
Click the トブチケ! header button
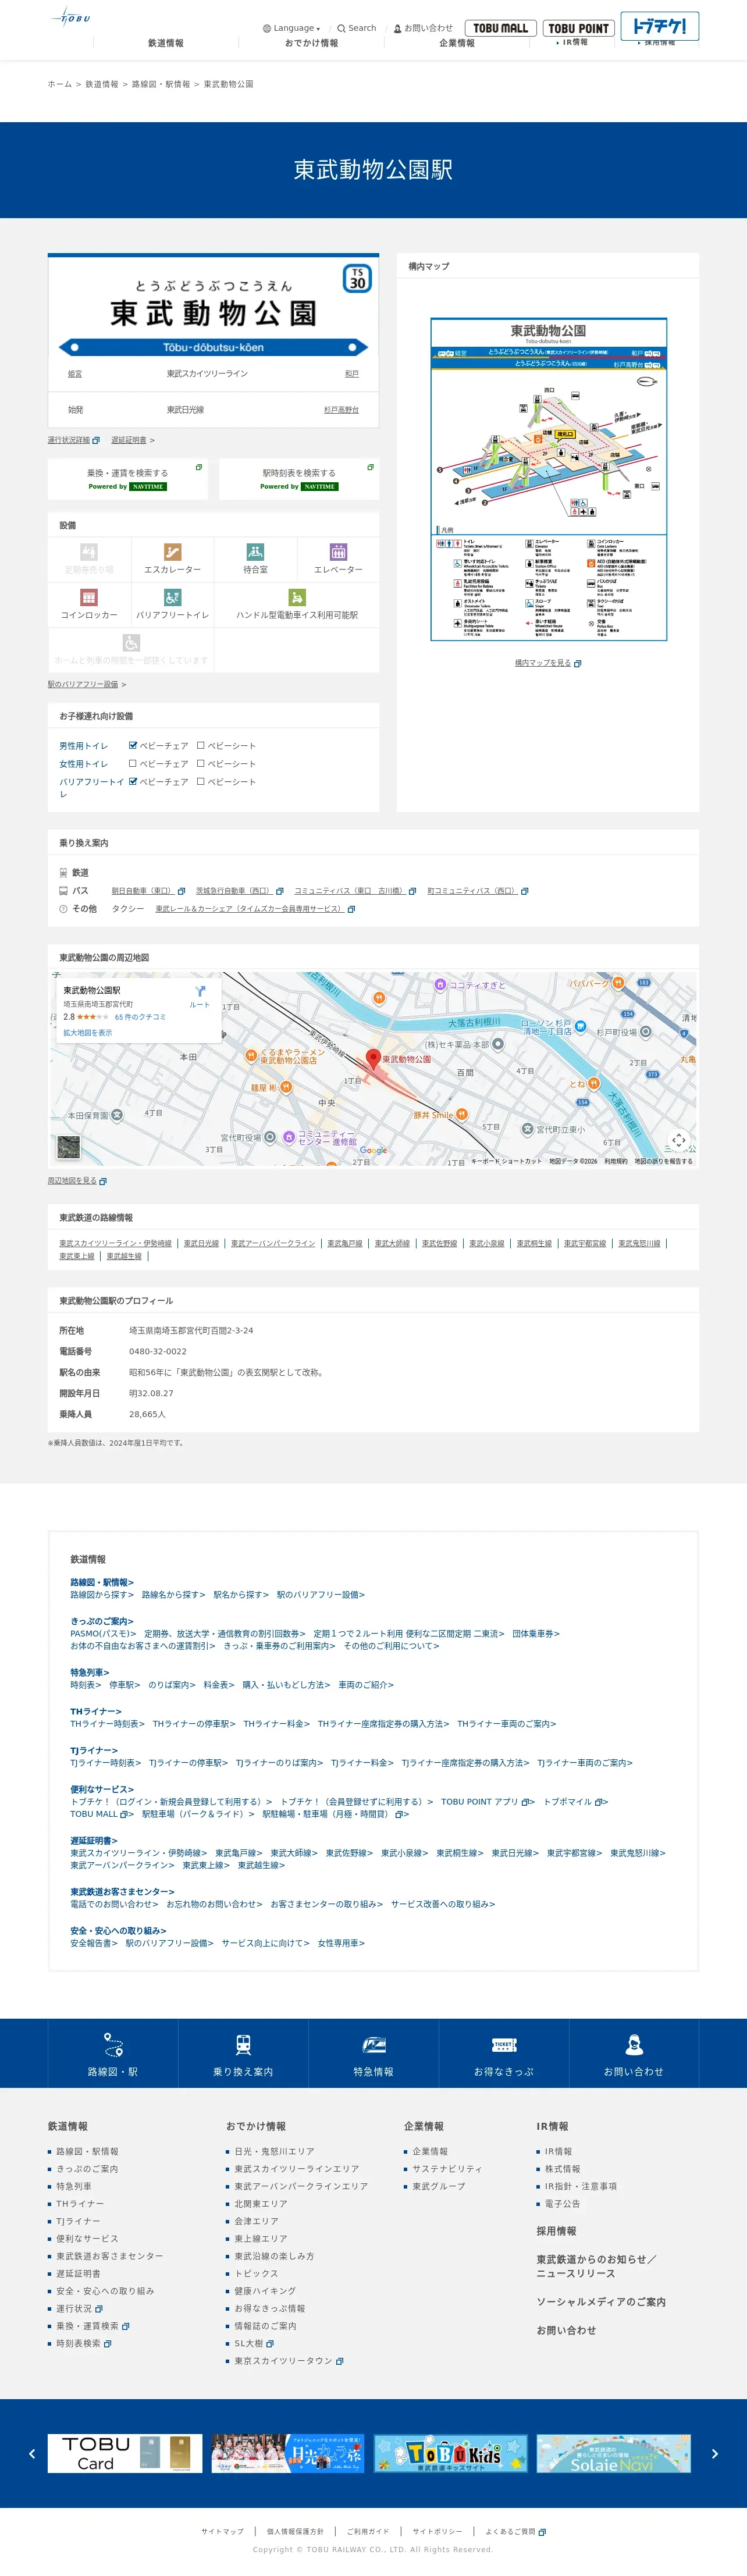tap(659, 25)
